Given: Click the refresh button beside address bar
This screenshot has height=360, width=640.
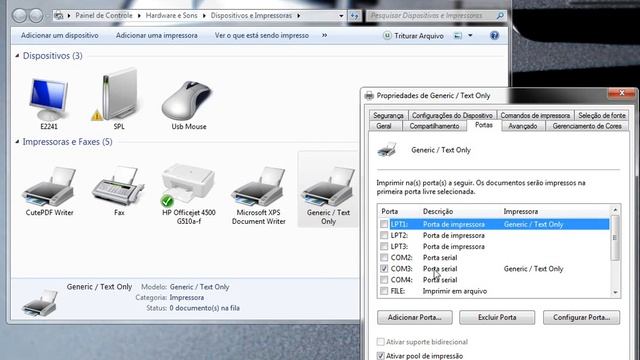Looking at the screenshot, I should pos(354,16).
